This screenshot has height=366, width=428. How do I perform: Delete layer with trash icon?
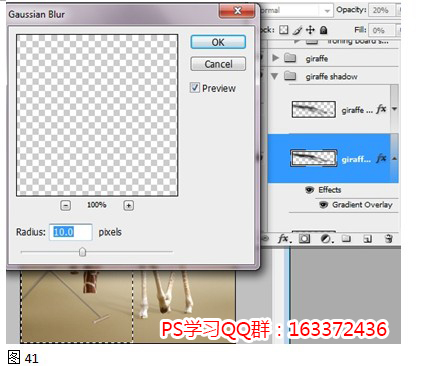point(388,238)
